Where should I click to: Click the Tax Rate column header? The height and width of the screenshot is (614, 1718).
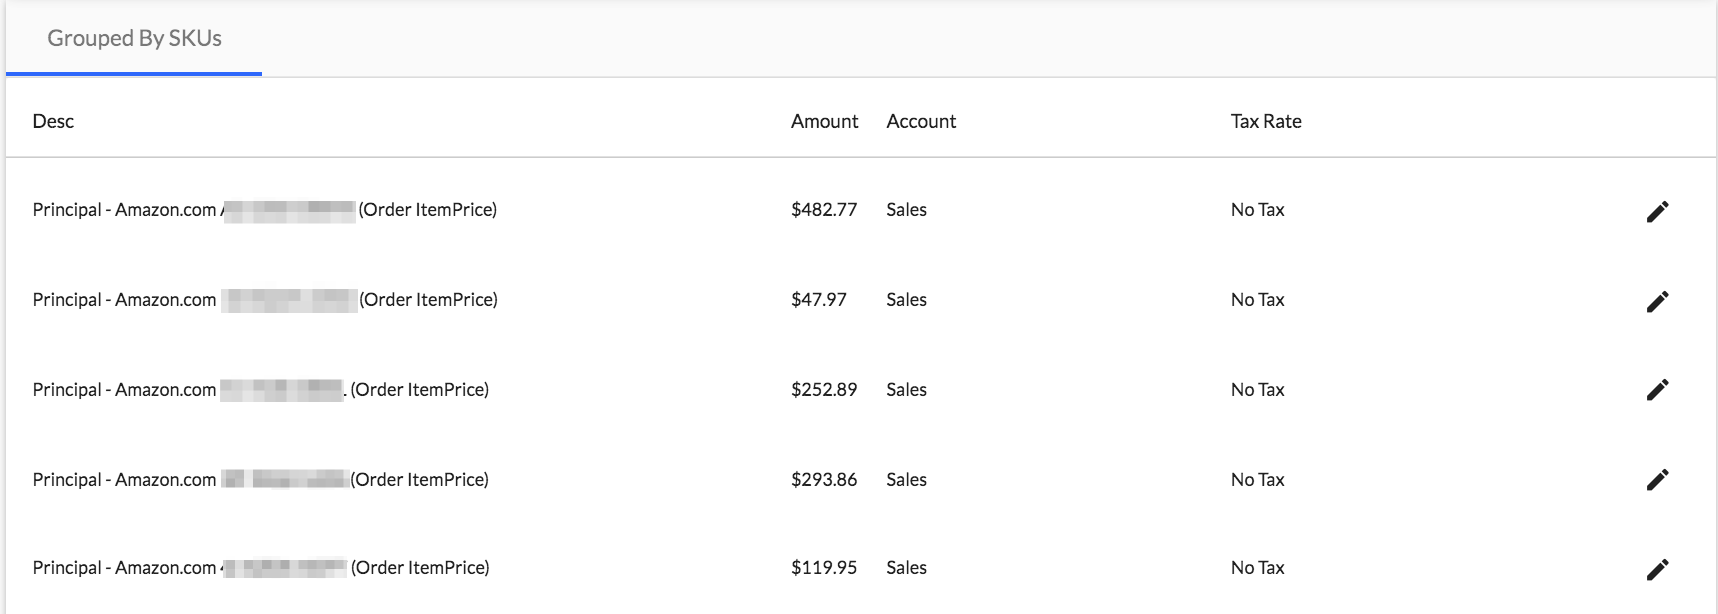coord(1266,121)
